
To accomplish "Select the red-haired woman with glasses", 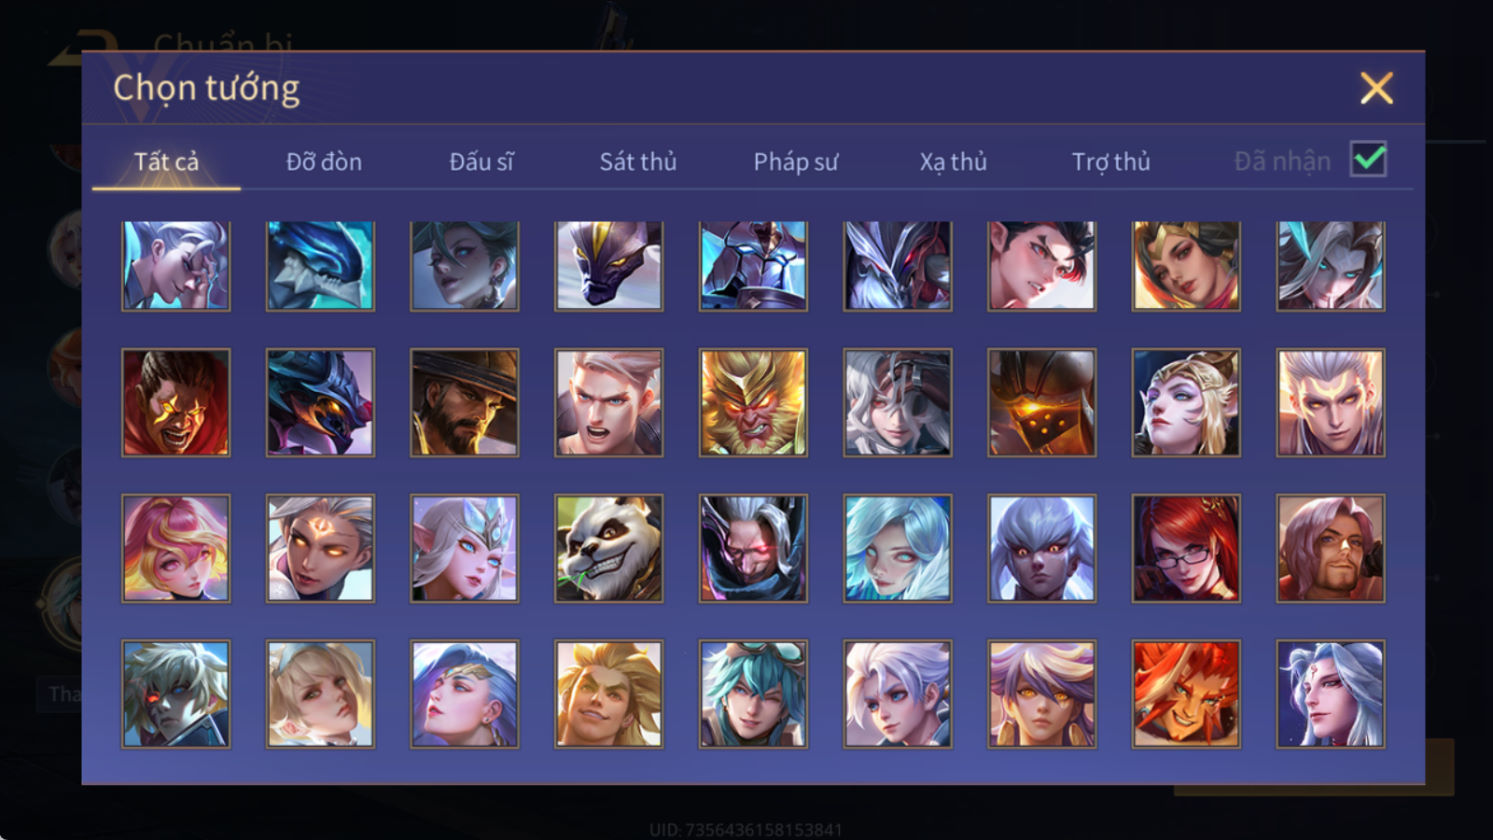I will (1186, 549).
